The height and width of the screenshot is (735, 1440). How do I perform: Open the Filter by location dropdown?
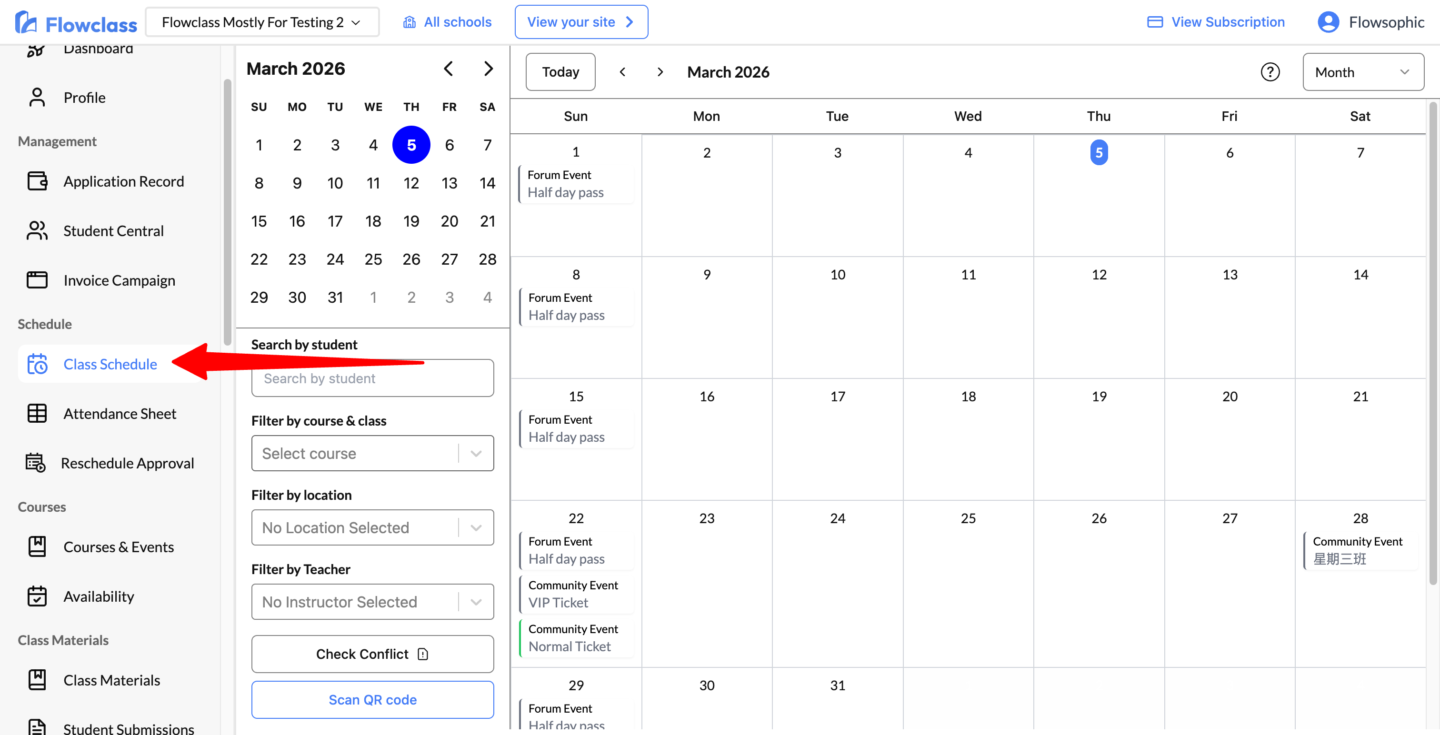372,528
